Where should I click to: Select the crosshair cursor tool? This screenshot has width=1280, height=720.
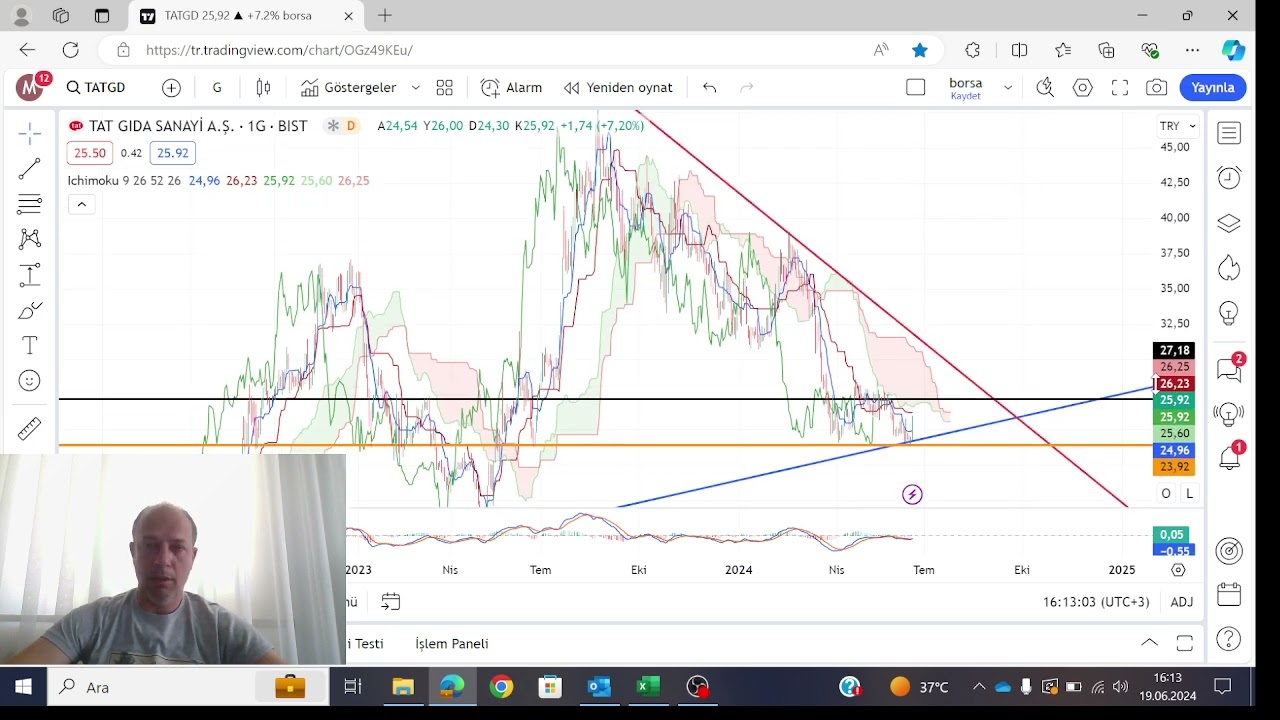30,133
